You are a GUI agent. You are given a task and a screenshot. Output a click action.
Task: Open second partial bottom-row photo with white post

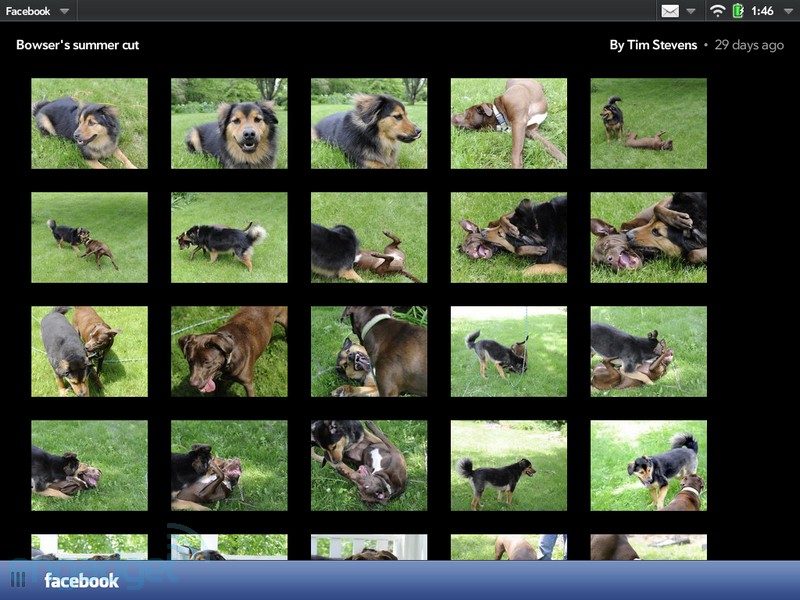point(229,547)
